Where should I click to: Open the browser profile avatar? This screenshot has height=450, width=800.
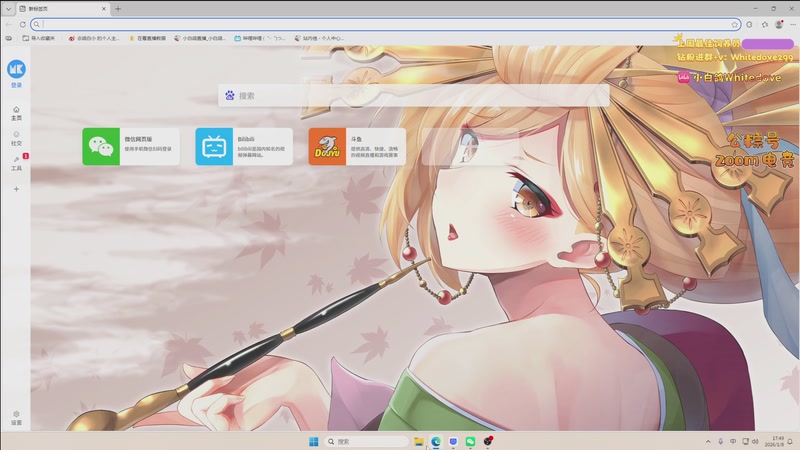779,24
